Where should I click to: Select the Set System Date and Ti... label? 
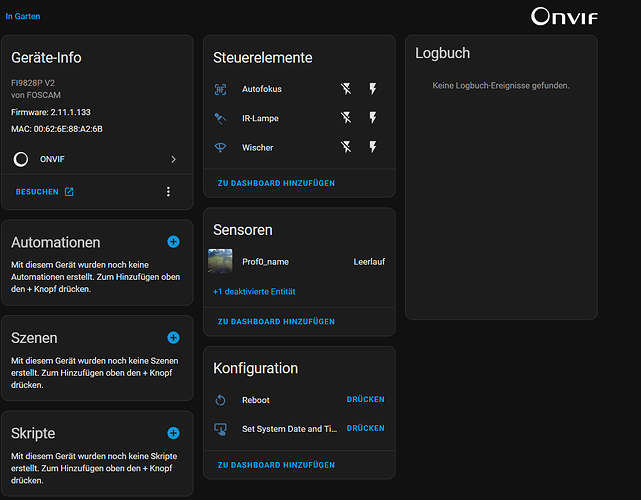[x=289, y=429]
